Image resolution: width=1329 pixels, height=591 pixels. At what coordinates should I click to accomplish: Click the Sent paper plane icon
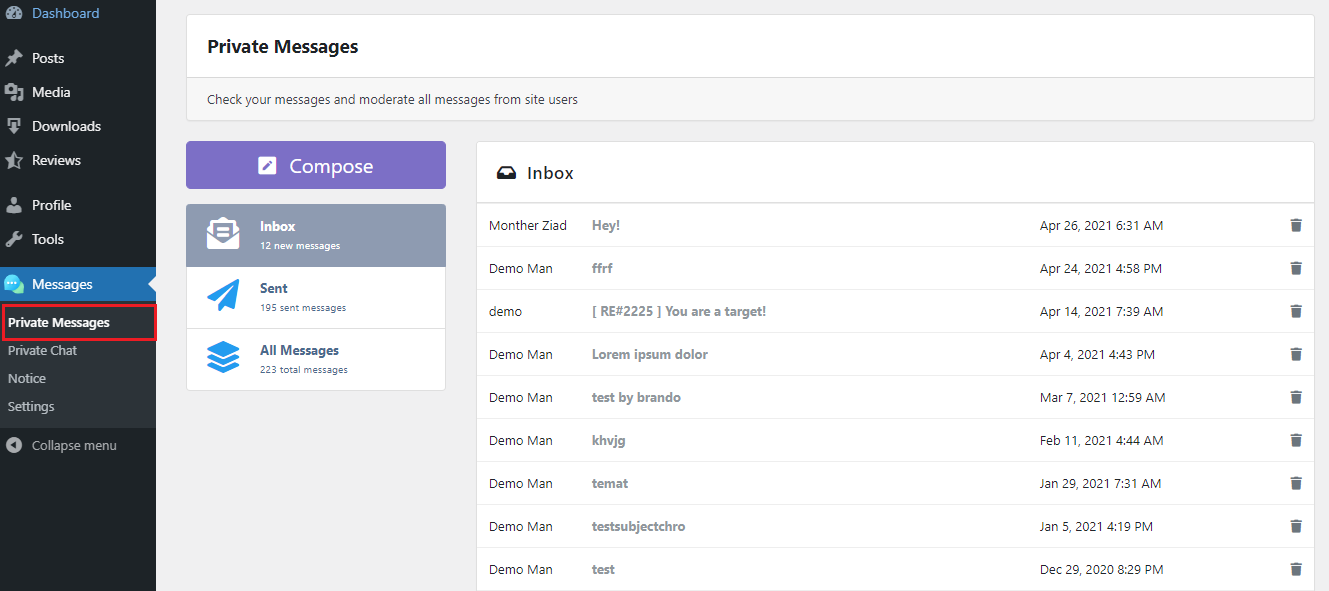click(225, 296)
